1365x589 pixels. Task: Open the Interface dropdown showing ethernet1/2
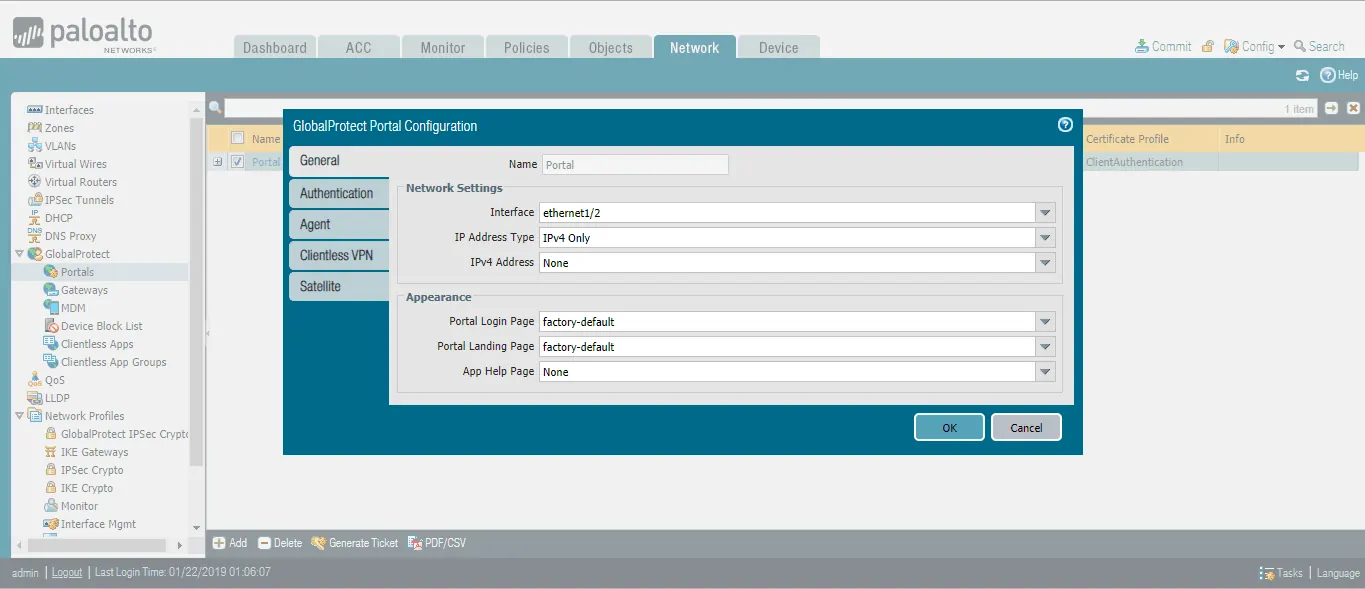(1045, 212)
